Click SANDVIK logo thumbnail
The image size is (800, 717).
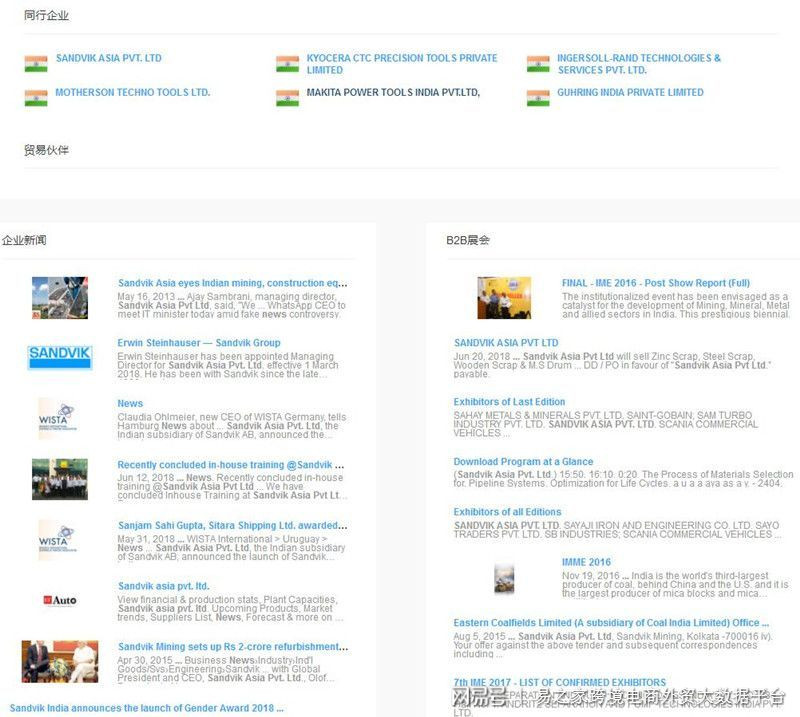point(60,356)
